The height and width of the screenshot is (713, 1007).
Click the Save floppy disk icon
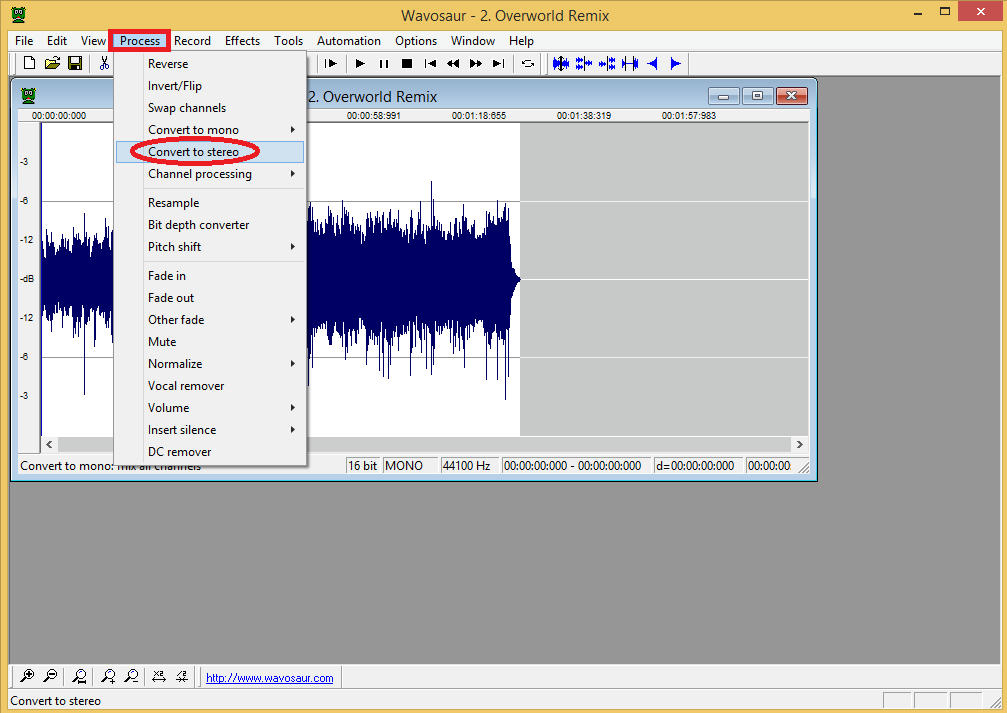75,64
